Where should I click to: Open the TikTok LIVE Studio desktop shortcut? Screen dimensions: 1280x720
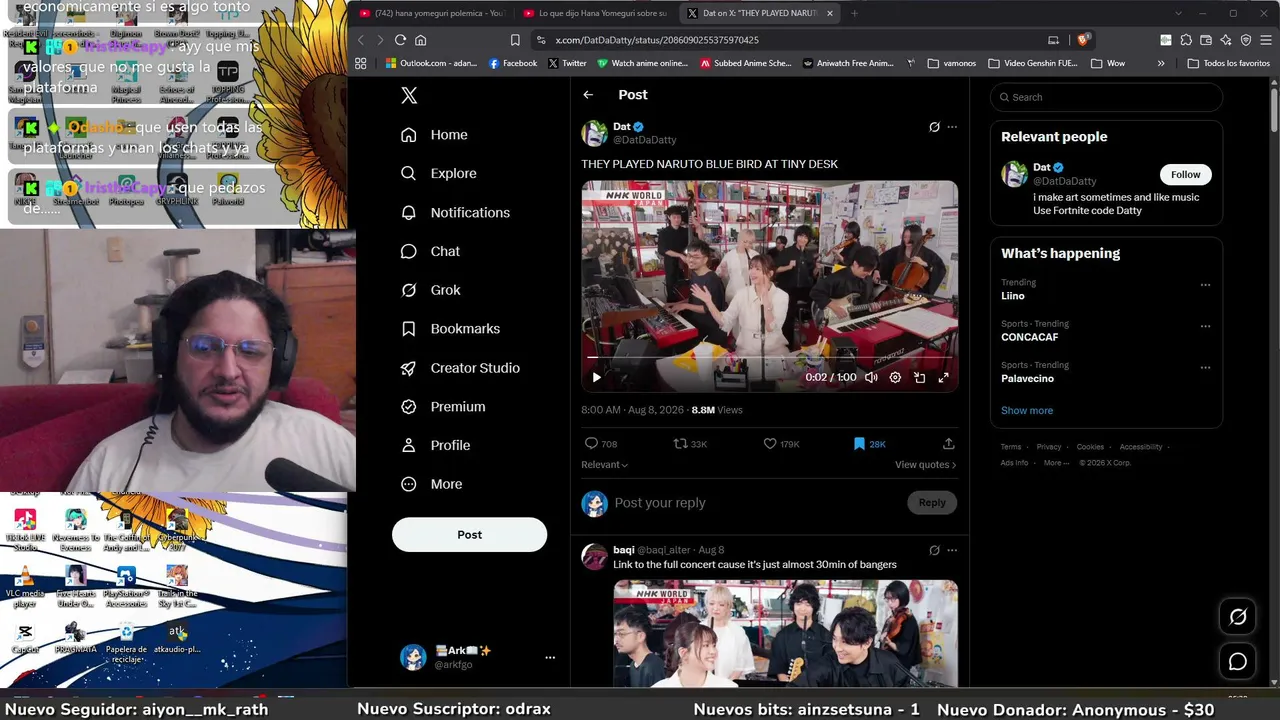click(x=25, y=530)
